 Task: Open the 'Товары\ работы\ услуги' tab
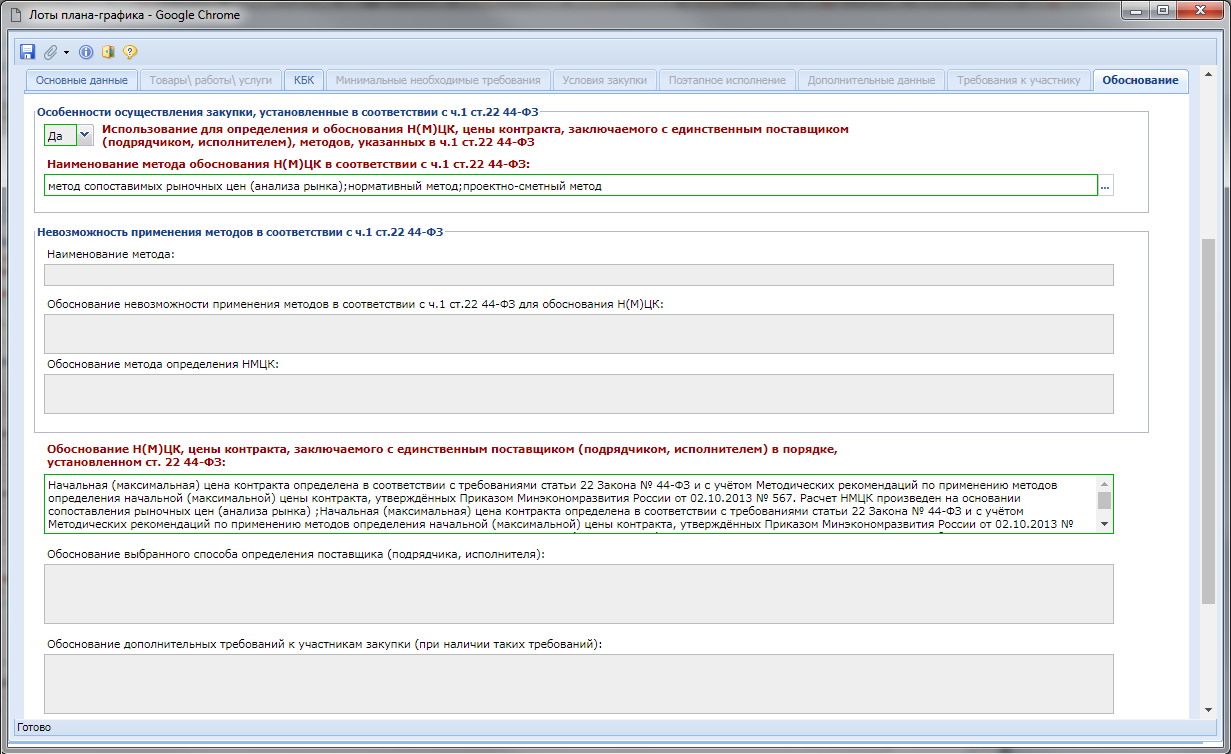tap(211, 80)
